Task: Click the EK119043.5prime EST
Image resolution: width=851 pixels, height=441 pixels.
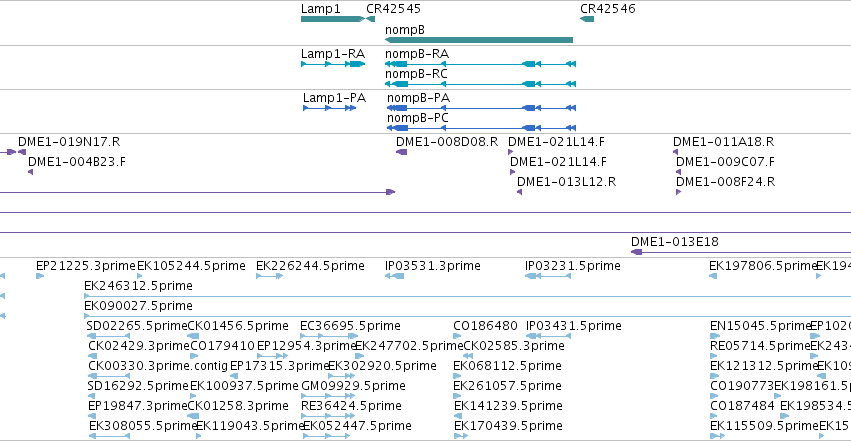Action: pos(199,436)
